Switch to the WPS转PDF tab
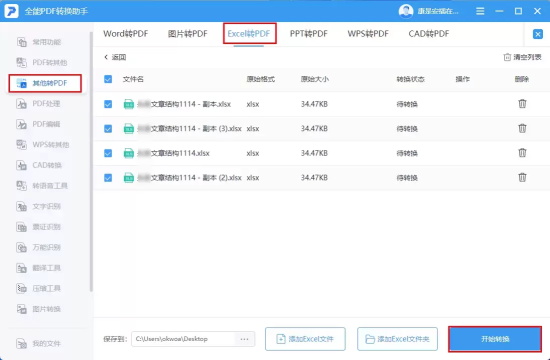This screenshot has height=360, width=550. 368,34
